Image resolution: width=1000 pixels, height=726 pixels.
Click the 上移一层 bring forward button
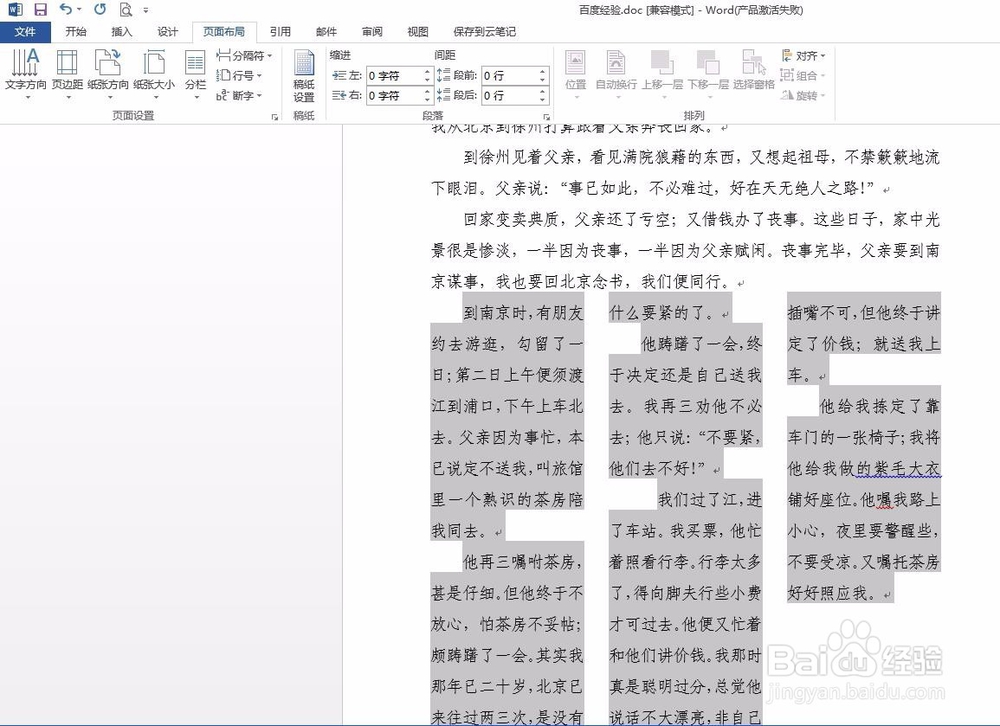tap(662, 73)
